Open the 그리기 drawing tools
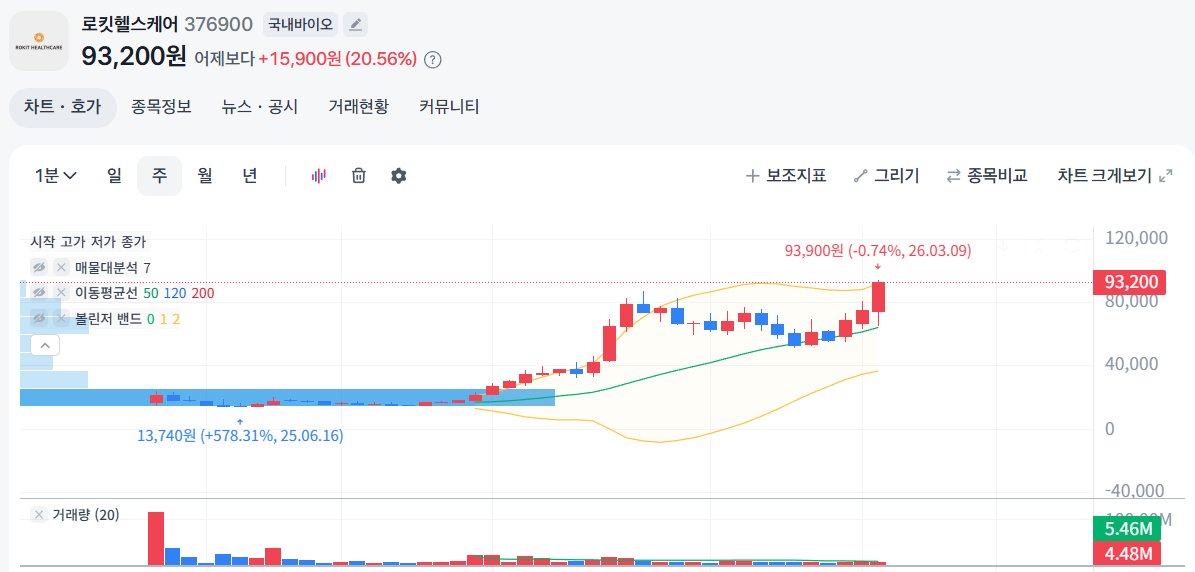This screenshot has height=572, width=1195. (887, 176)
